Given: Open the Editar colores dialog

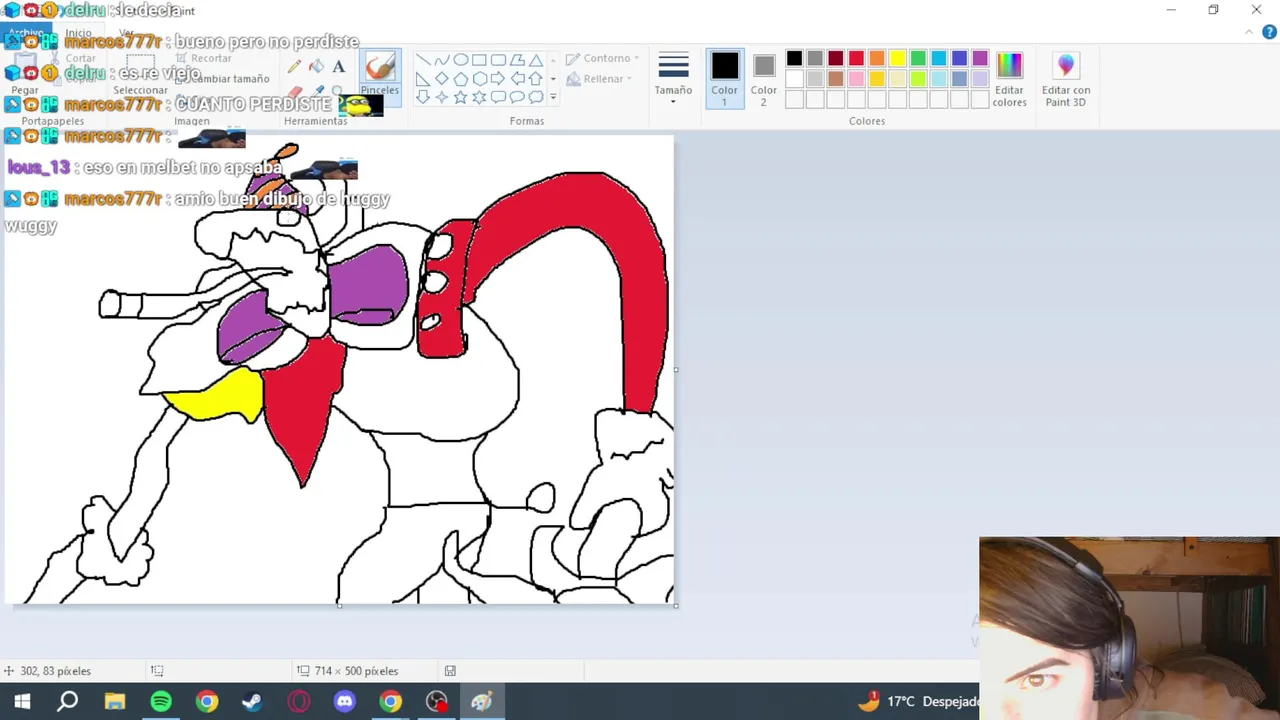Looking at the screenshot, I should click(1009, 79).
